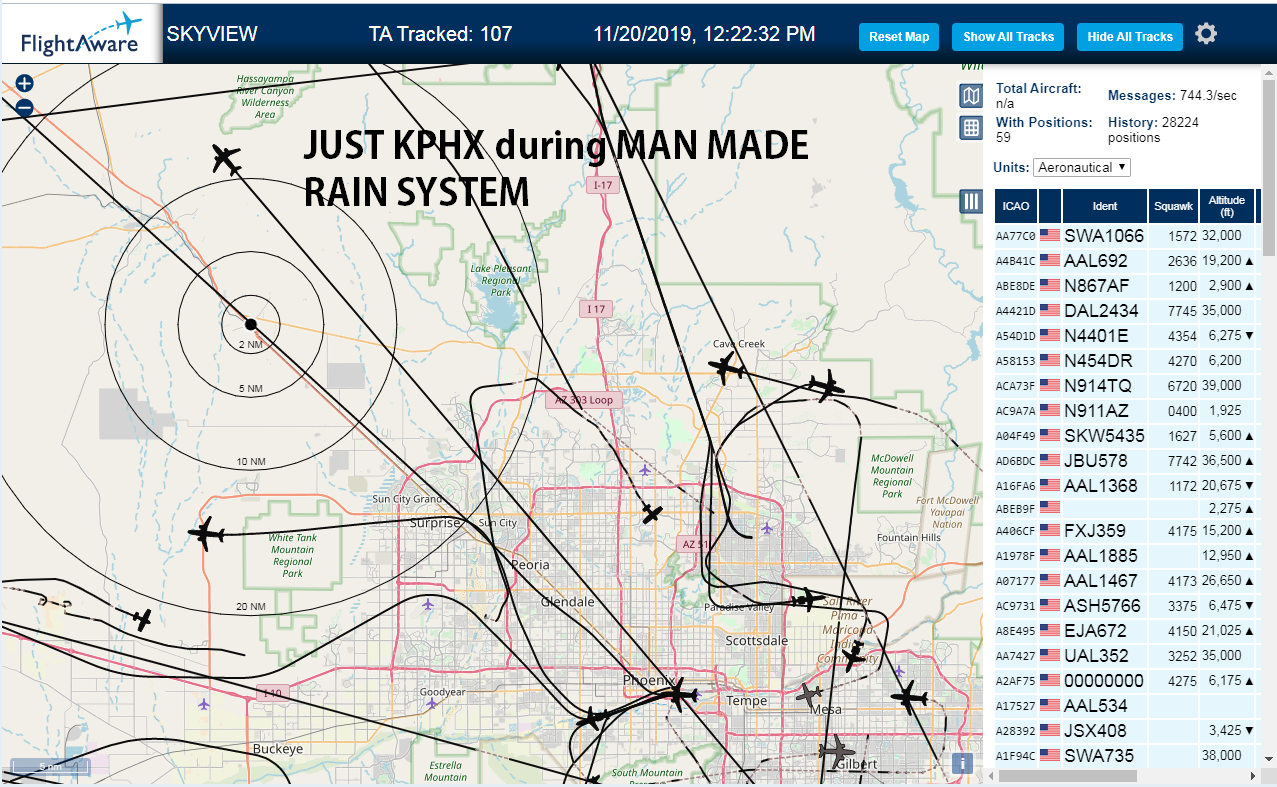Zoom in with the plus map button
Viewport: 1277px width, 787px height.
(x=25, y=84)
